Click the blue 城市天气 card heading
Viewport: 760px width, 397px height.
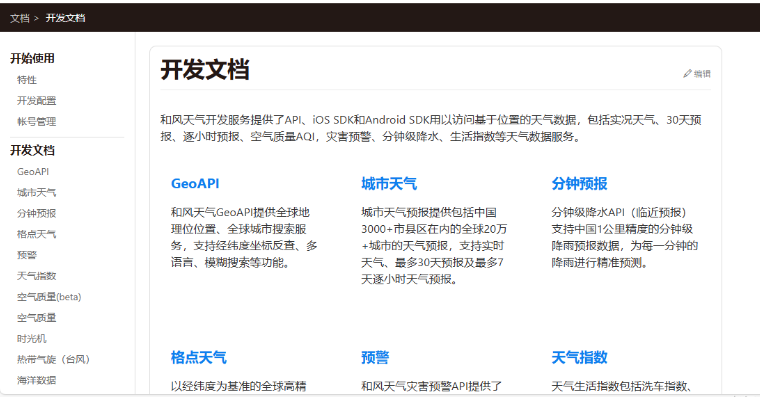coord(389,184)
